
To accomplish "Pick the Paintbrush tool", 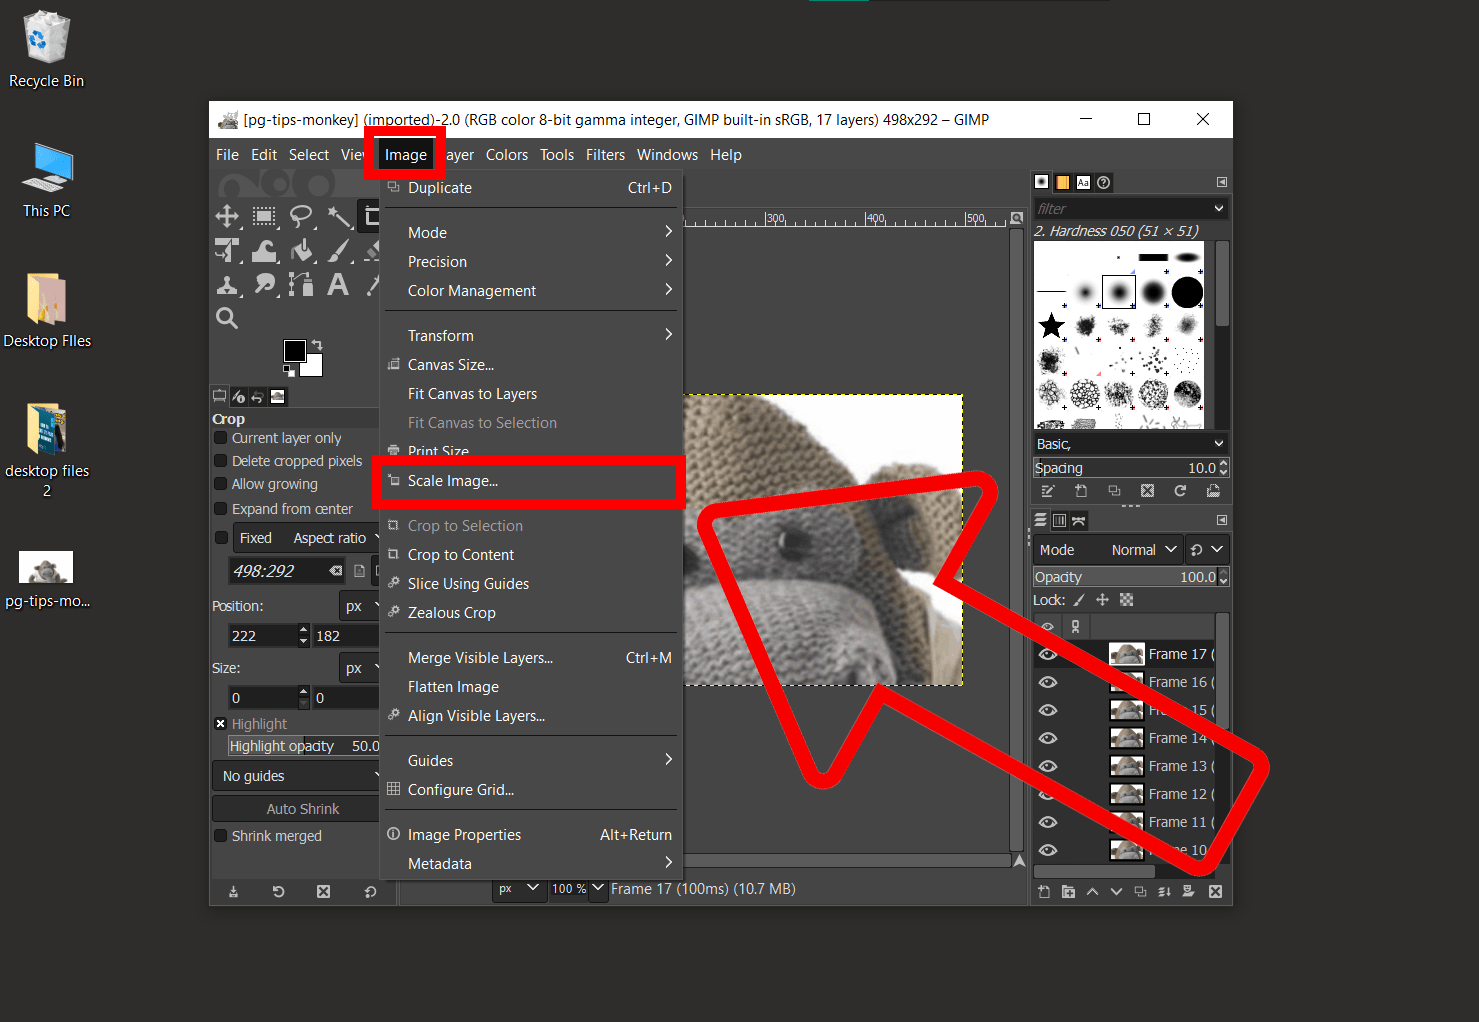I will point(338,250).
